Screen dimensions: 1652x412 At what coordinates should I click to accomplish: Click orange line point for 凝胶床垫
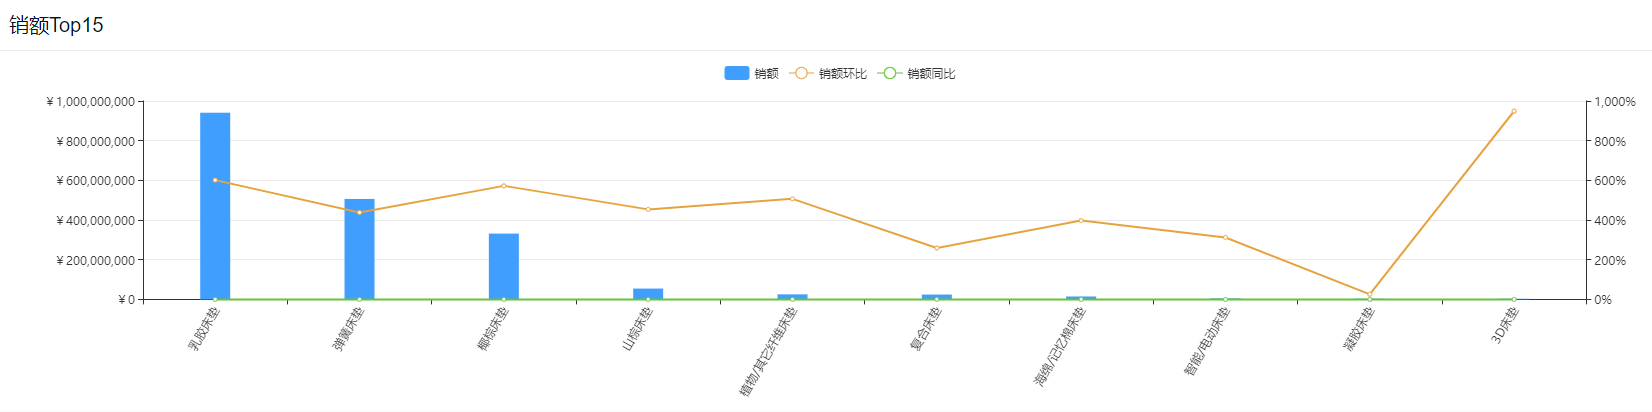[1369, 294]
